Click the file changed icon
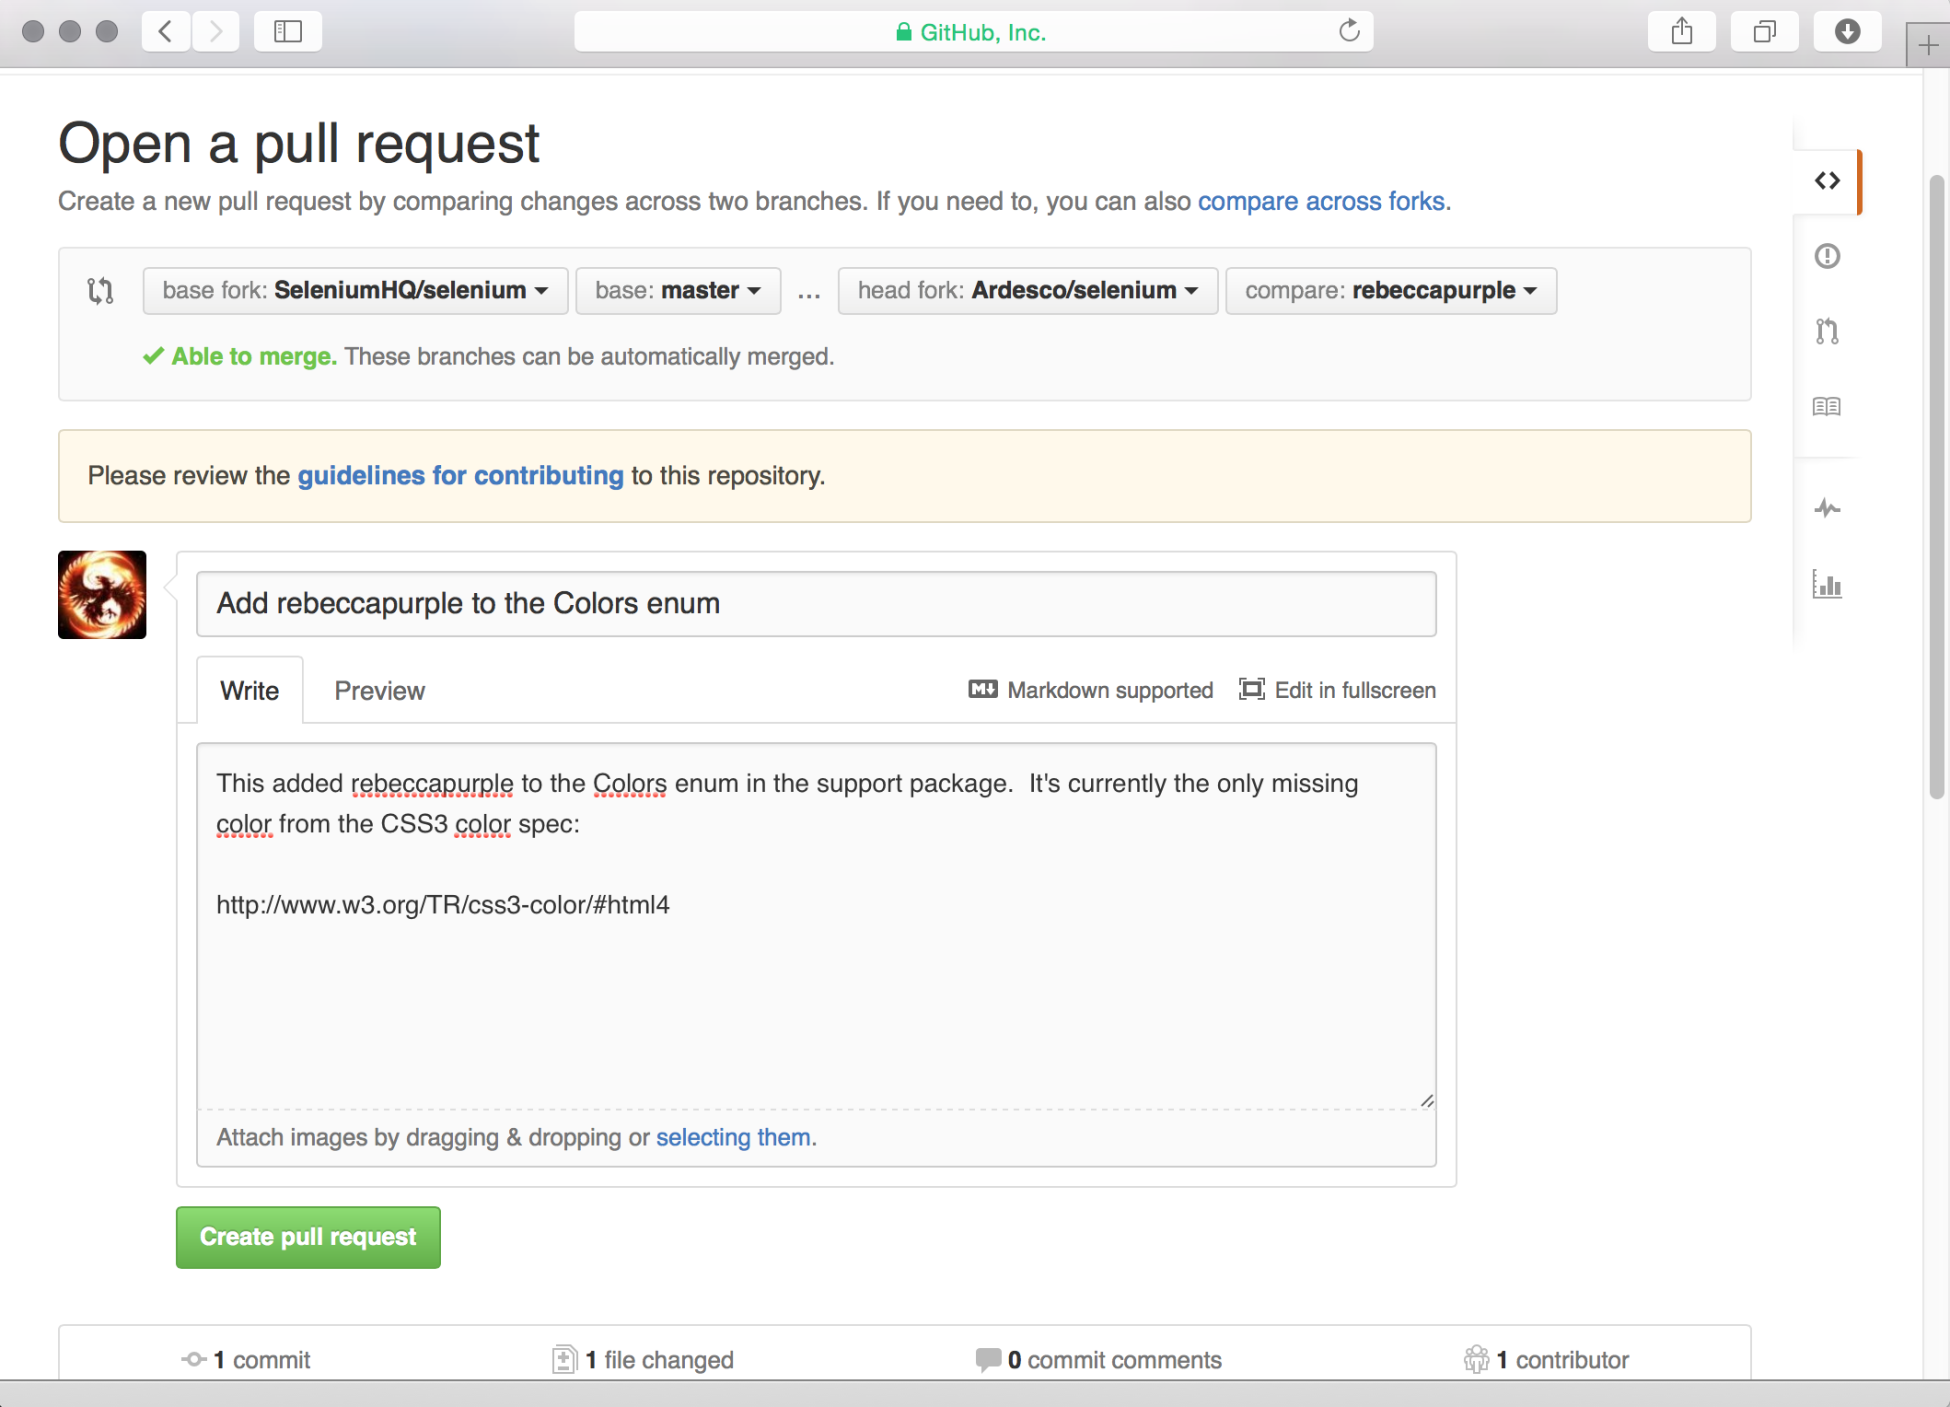Image resolution: width=1950 pixels, height=1407 pixels. click(x=564, y=1359)
